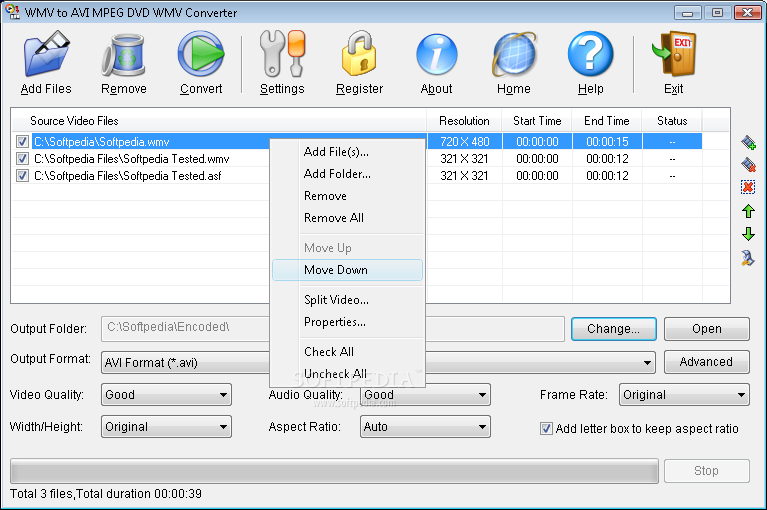Open Properties... from the context menu
The width and height of the screenshot is (767, 510).
point(347,322)
